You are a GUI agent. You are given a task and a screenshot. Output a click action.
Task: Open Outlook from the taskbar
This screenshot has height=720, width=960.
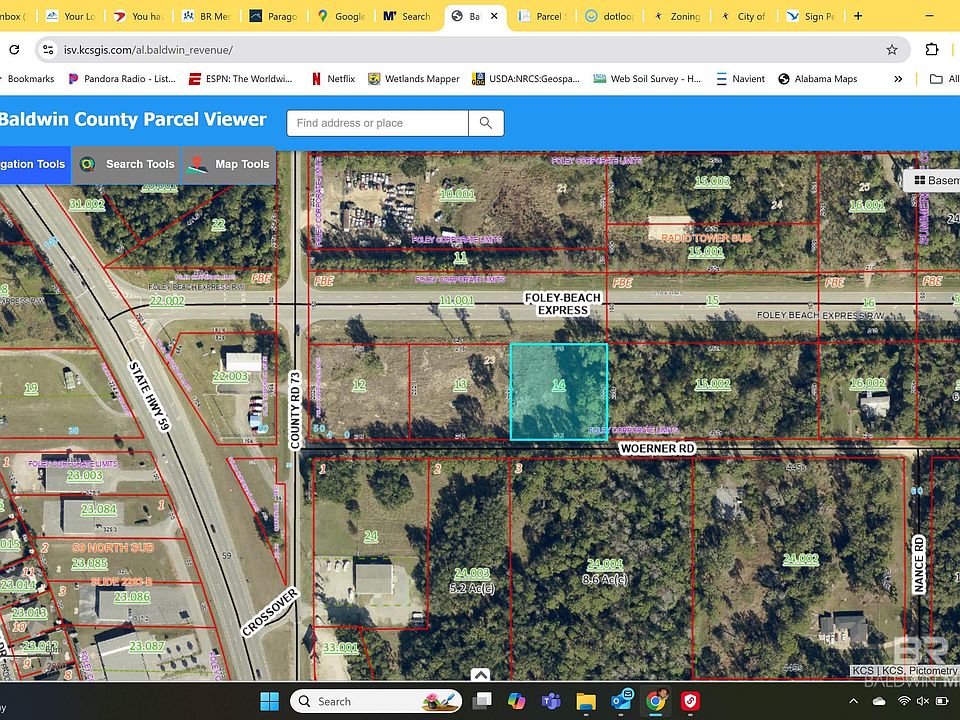pos(620,701)
